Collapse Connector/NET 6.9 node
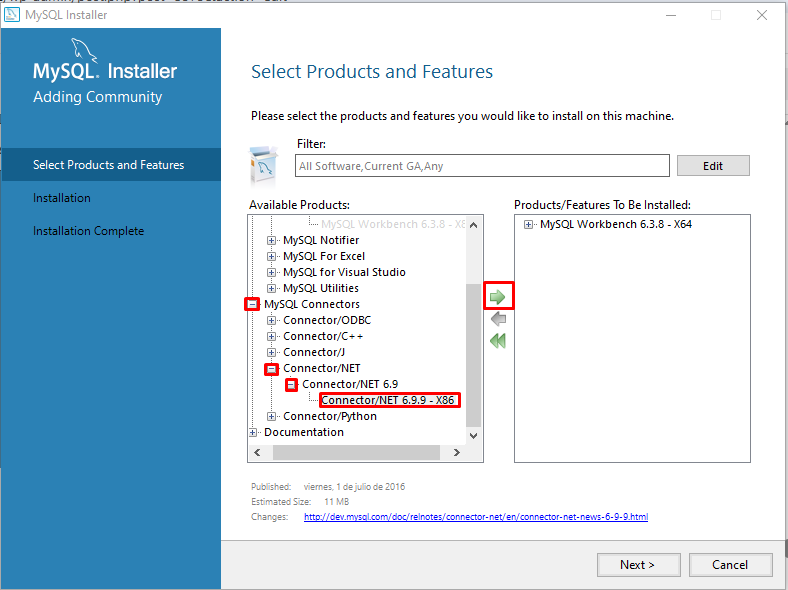This screenshot has width=788, height=590. (291, 385)
